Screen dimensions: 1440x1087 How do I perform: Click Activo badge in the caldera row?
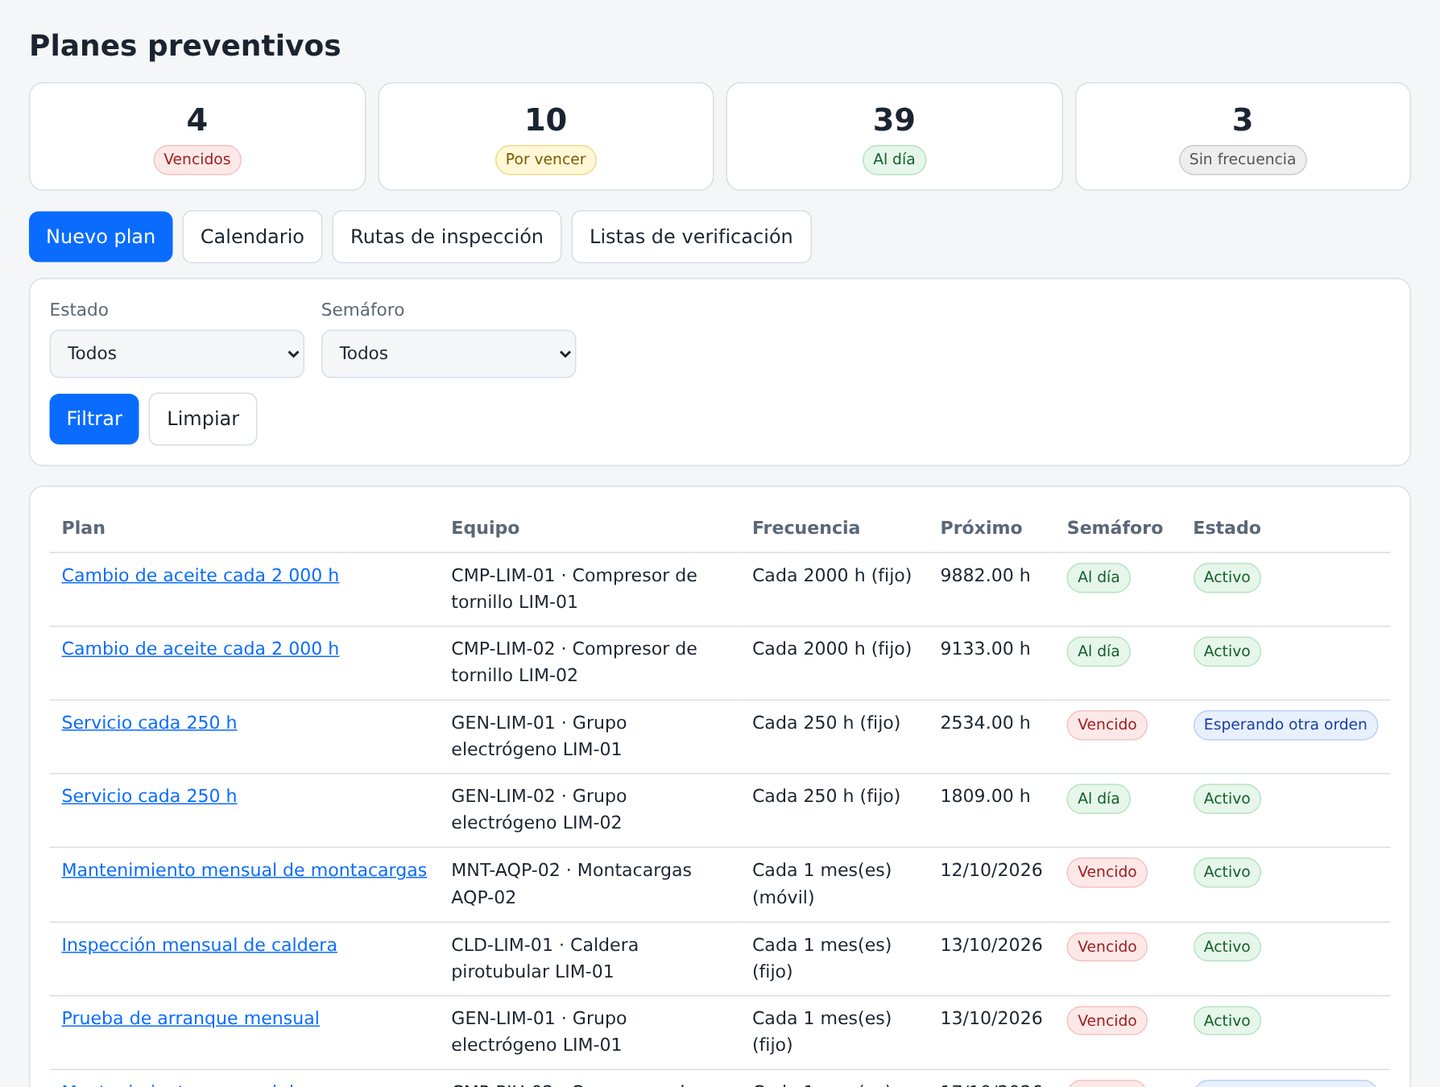[1227, 947]
